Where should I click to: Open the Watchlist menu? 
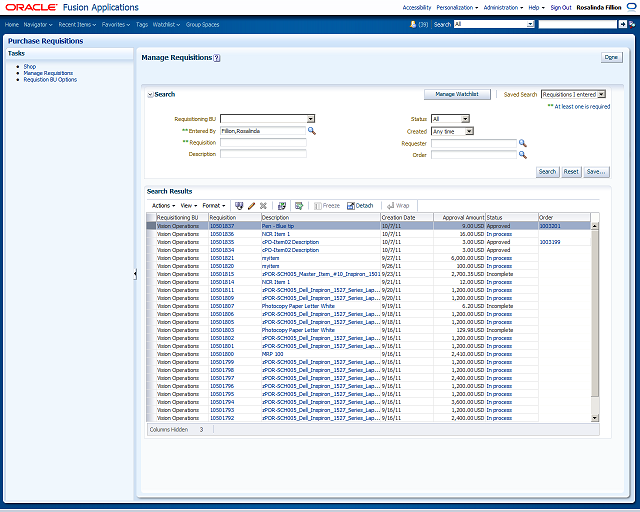pos(166,24)
